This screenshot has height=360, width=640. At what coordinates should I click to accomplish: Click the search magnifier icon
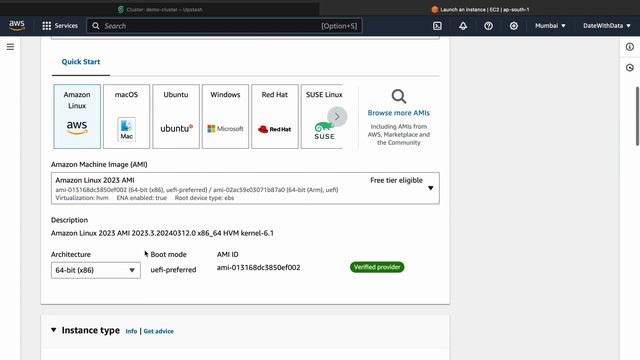click(96, 26)
